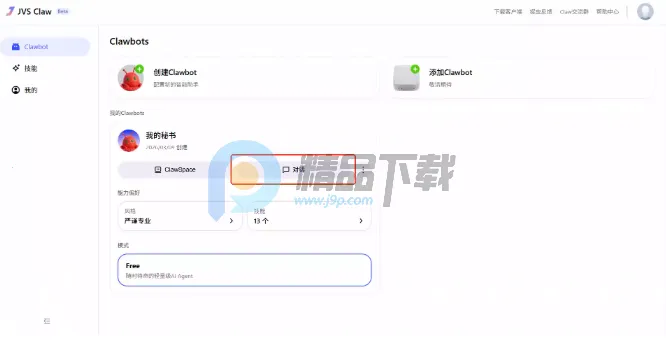The width and height of the screenshot is (666, 363).
Task: Open the 帮助中心 link
Action: point(607,11)
